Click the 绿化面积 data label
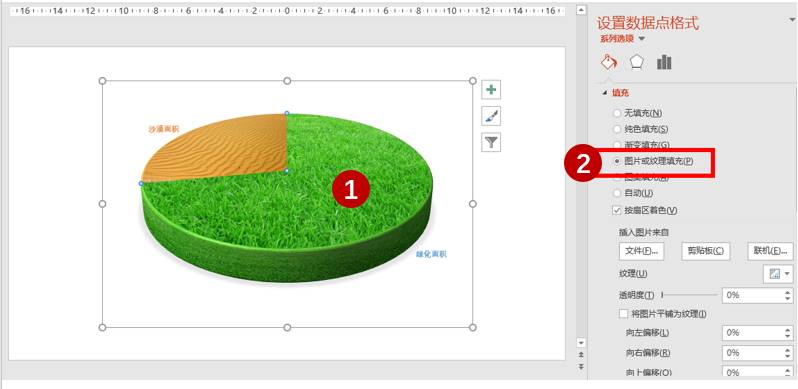Viewport: 798px width, 389px height. click(432, 254)
